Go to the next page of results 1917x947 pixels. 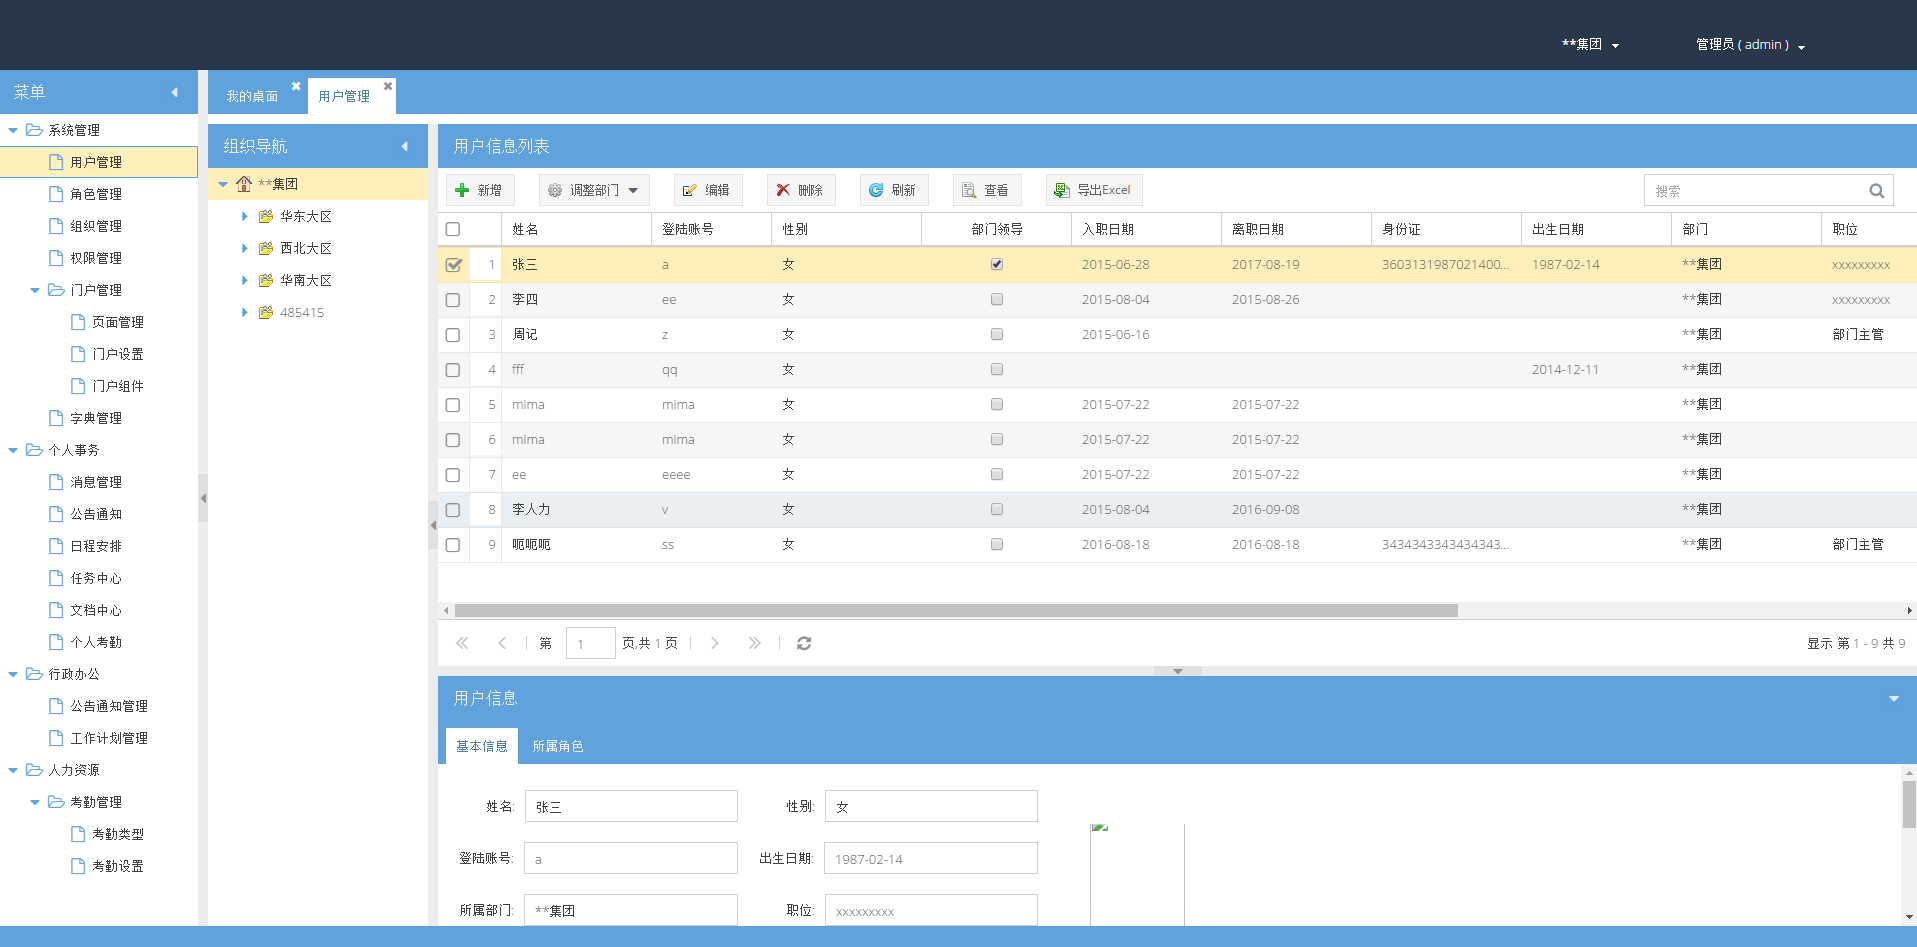pos(715,643)
